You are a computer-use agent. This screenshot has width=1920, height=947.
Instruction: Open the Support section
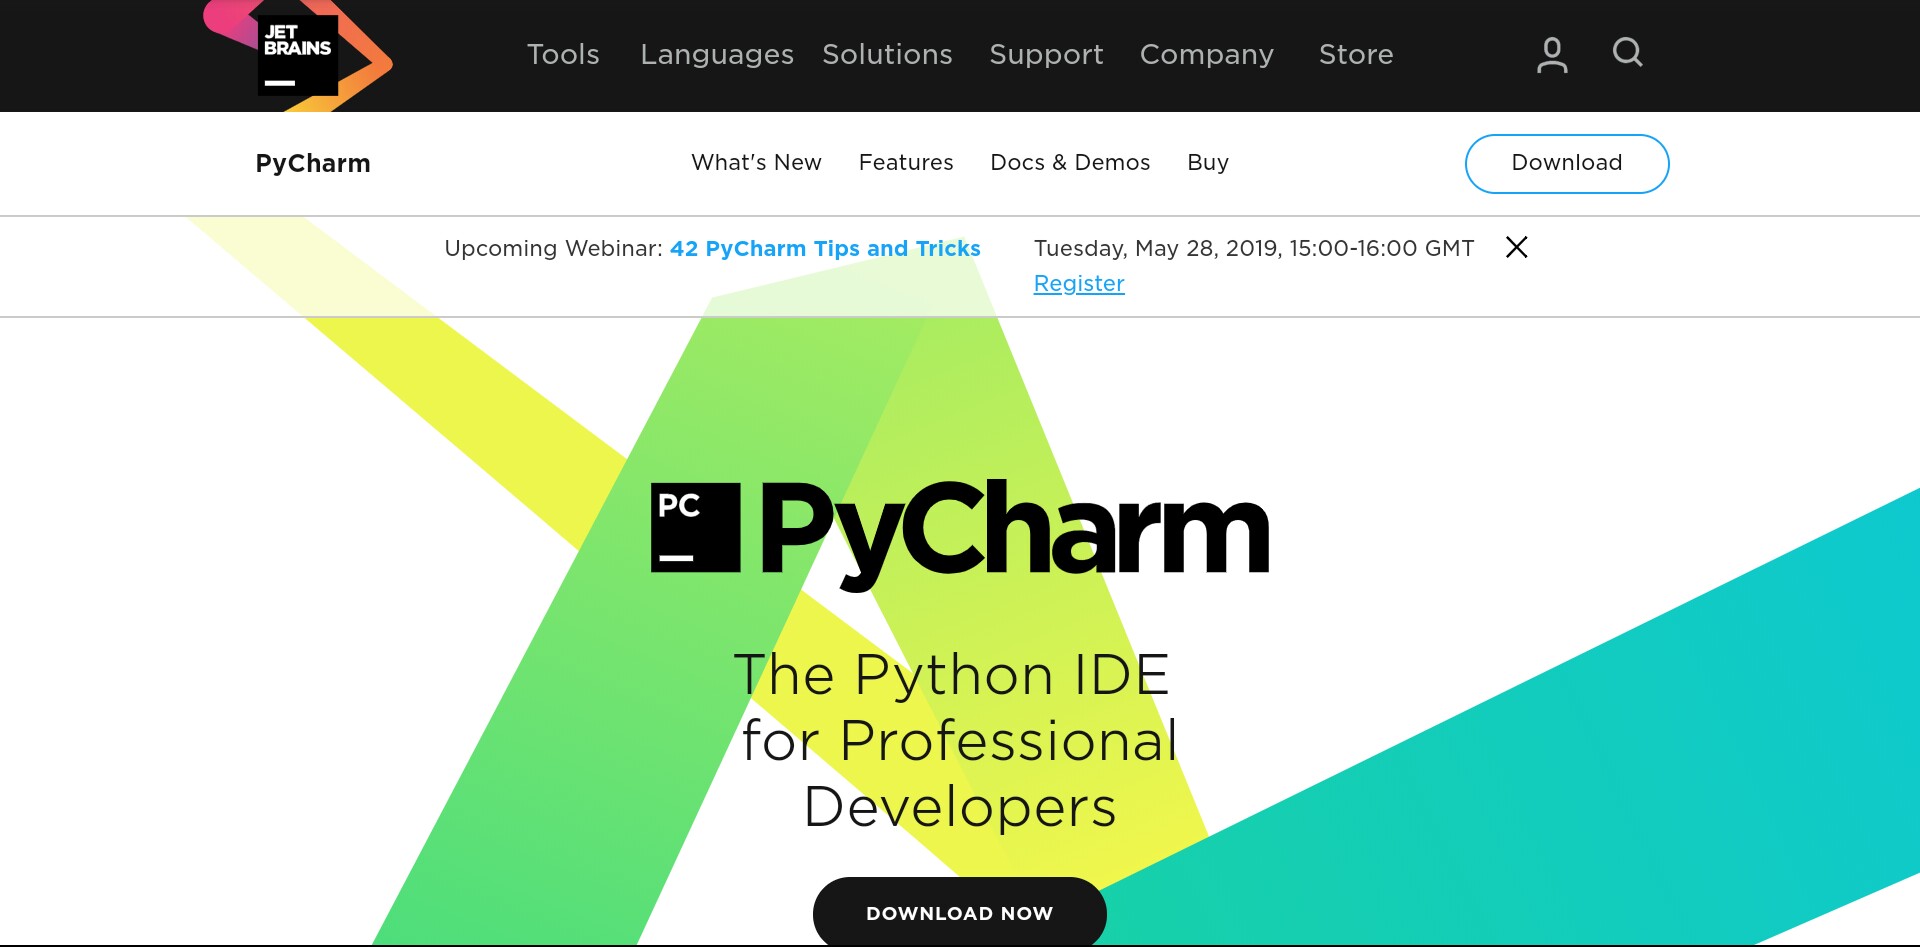1046,55
